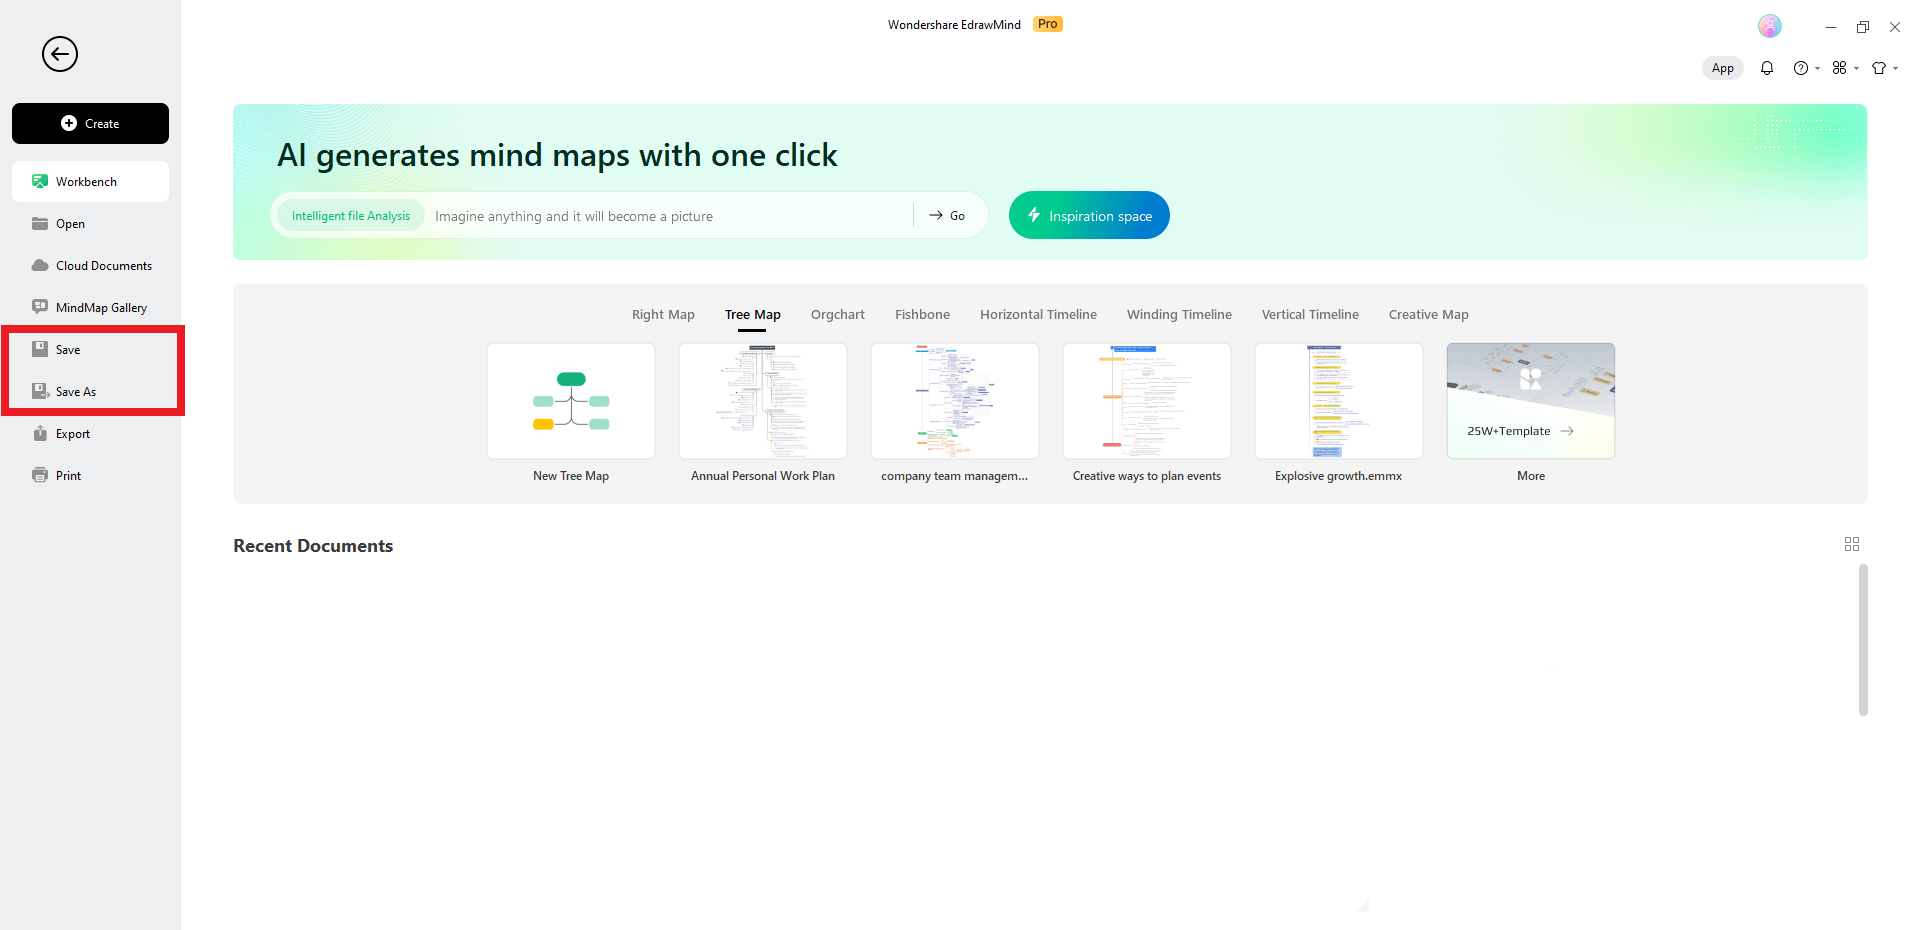This screenshot has width=1920, height=930.
Task: Select the Tree Map tab
Action: (753, 315)
